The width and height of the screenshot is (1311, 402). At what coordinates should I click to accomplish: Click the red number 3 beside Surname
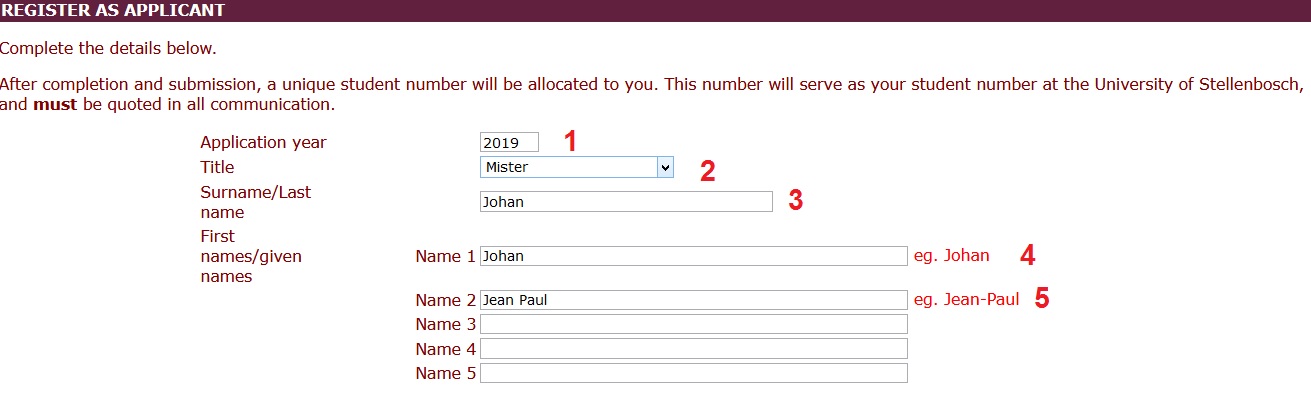795,201
